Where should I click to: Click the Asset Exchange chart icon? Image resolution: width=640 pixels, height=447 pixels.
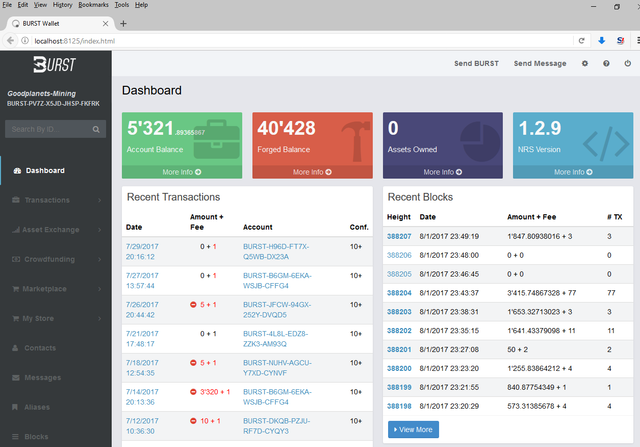click(16, 230)
